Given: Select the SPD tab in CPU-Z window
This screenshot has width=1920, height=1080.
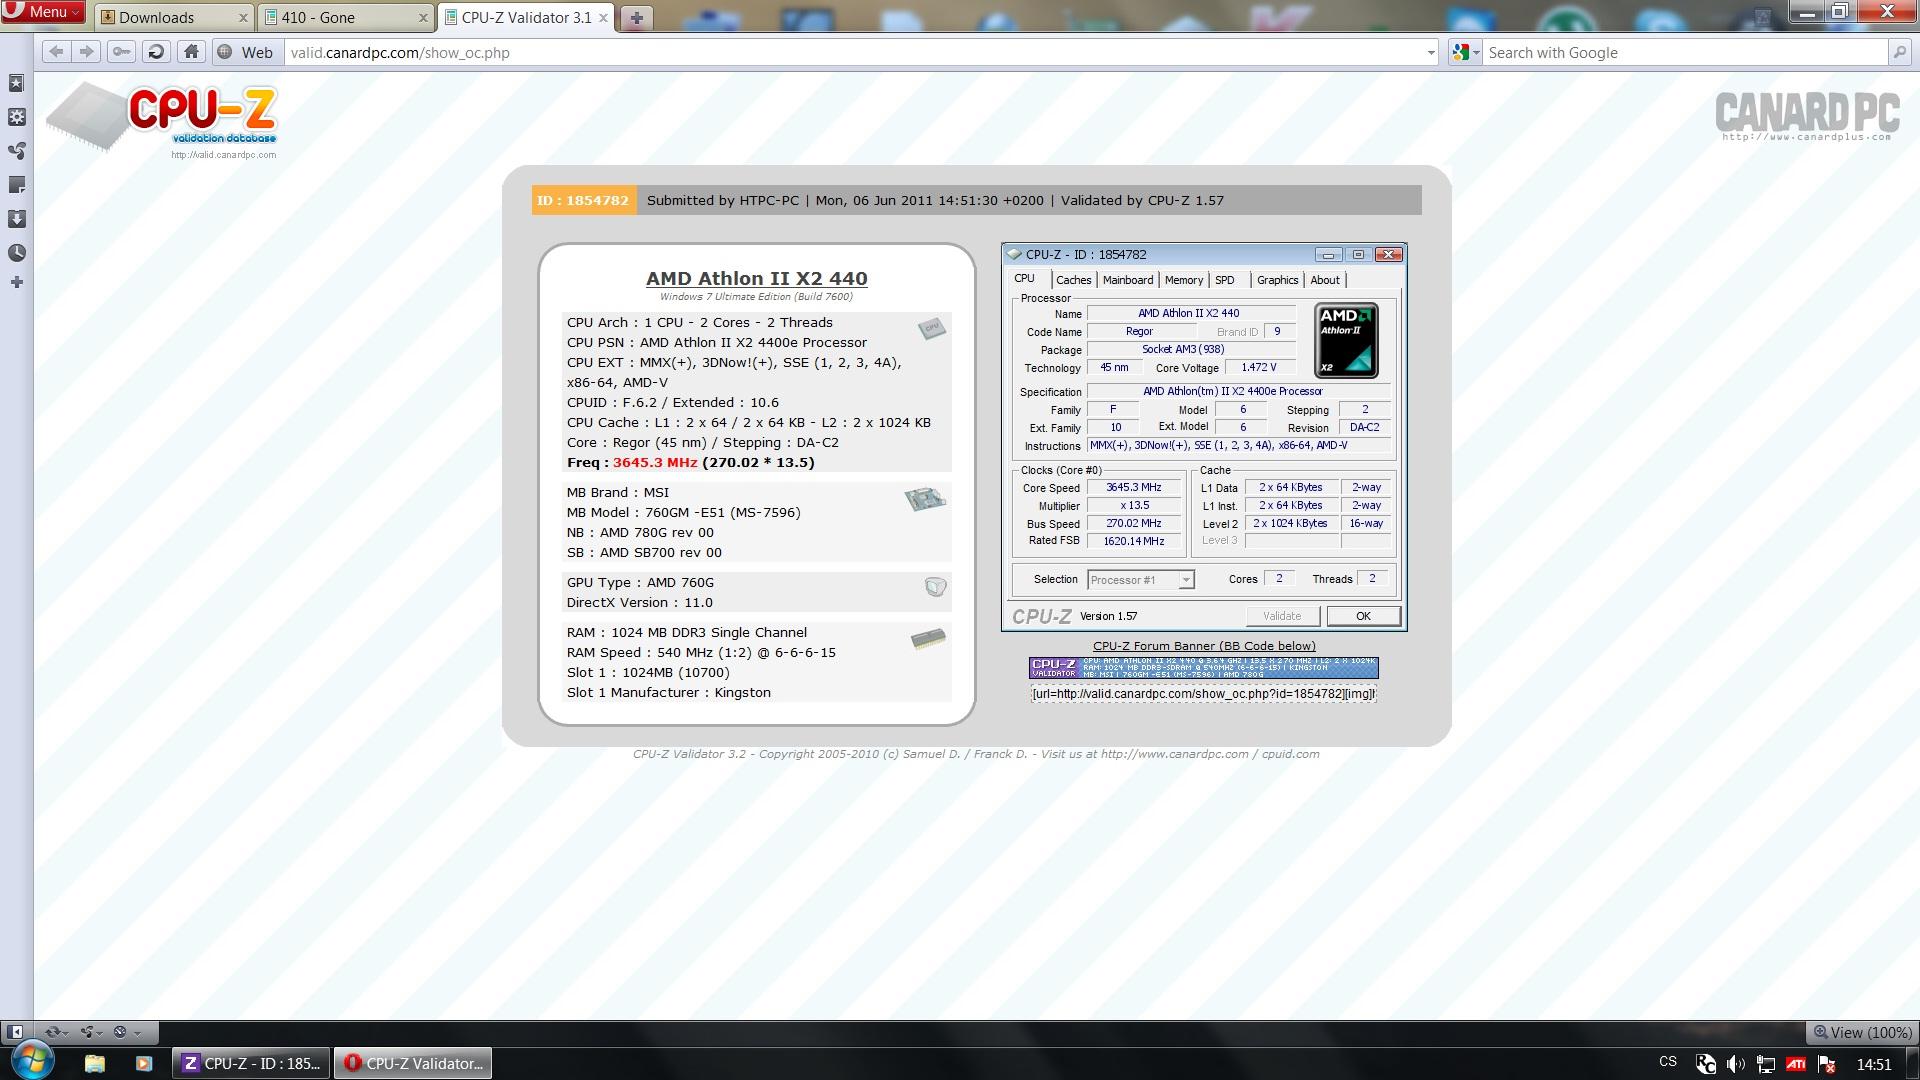Looking at the screenshot, I should tap(1224, 280).
